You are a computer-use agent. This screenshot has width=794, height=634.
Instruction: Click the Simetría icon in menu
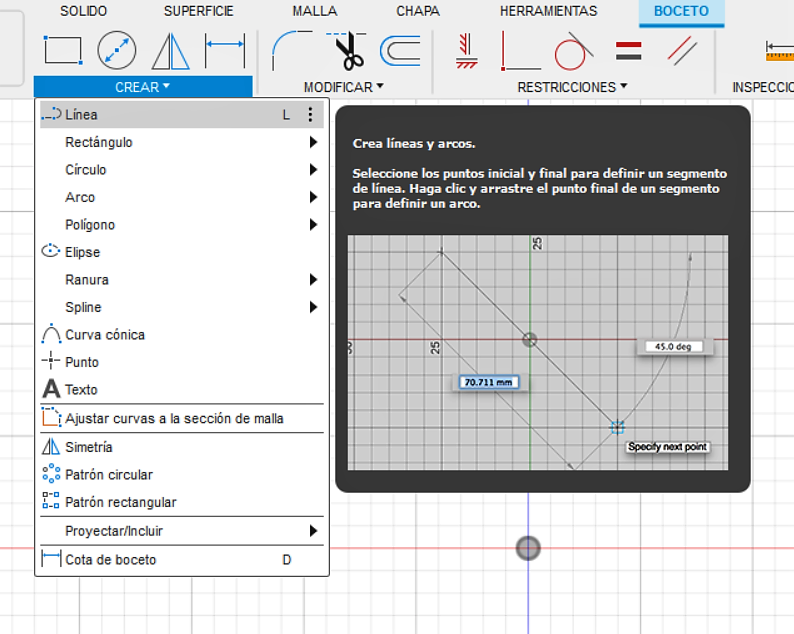click(x=51, y=446)
